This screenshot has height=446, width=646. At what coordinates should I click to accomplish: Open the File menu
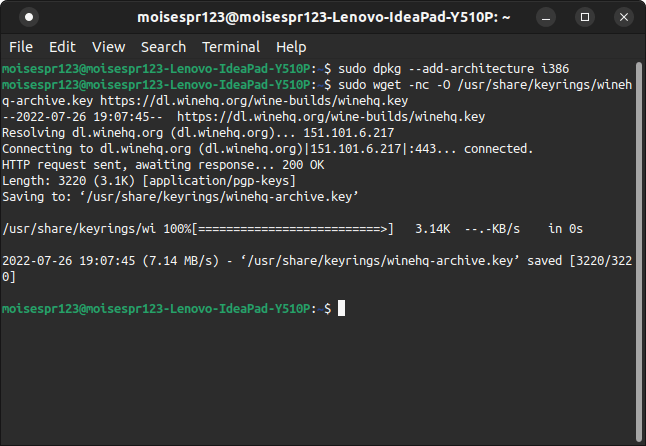point(21,47)
